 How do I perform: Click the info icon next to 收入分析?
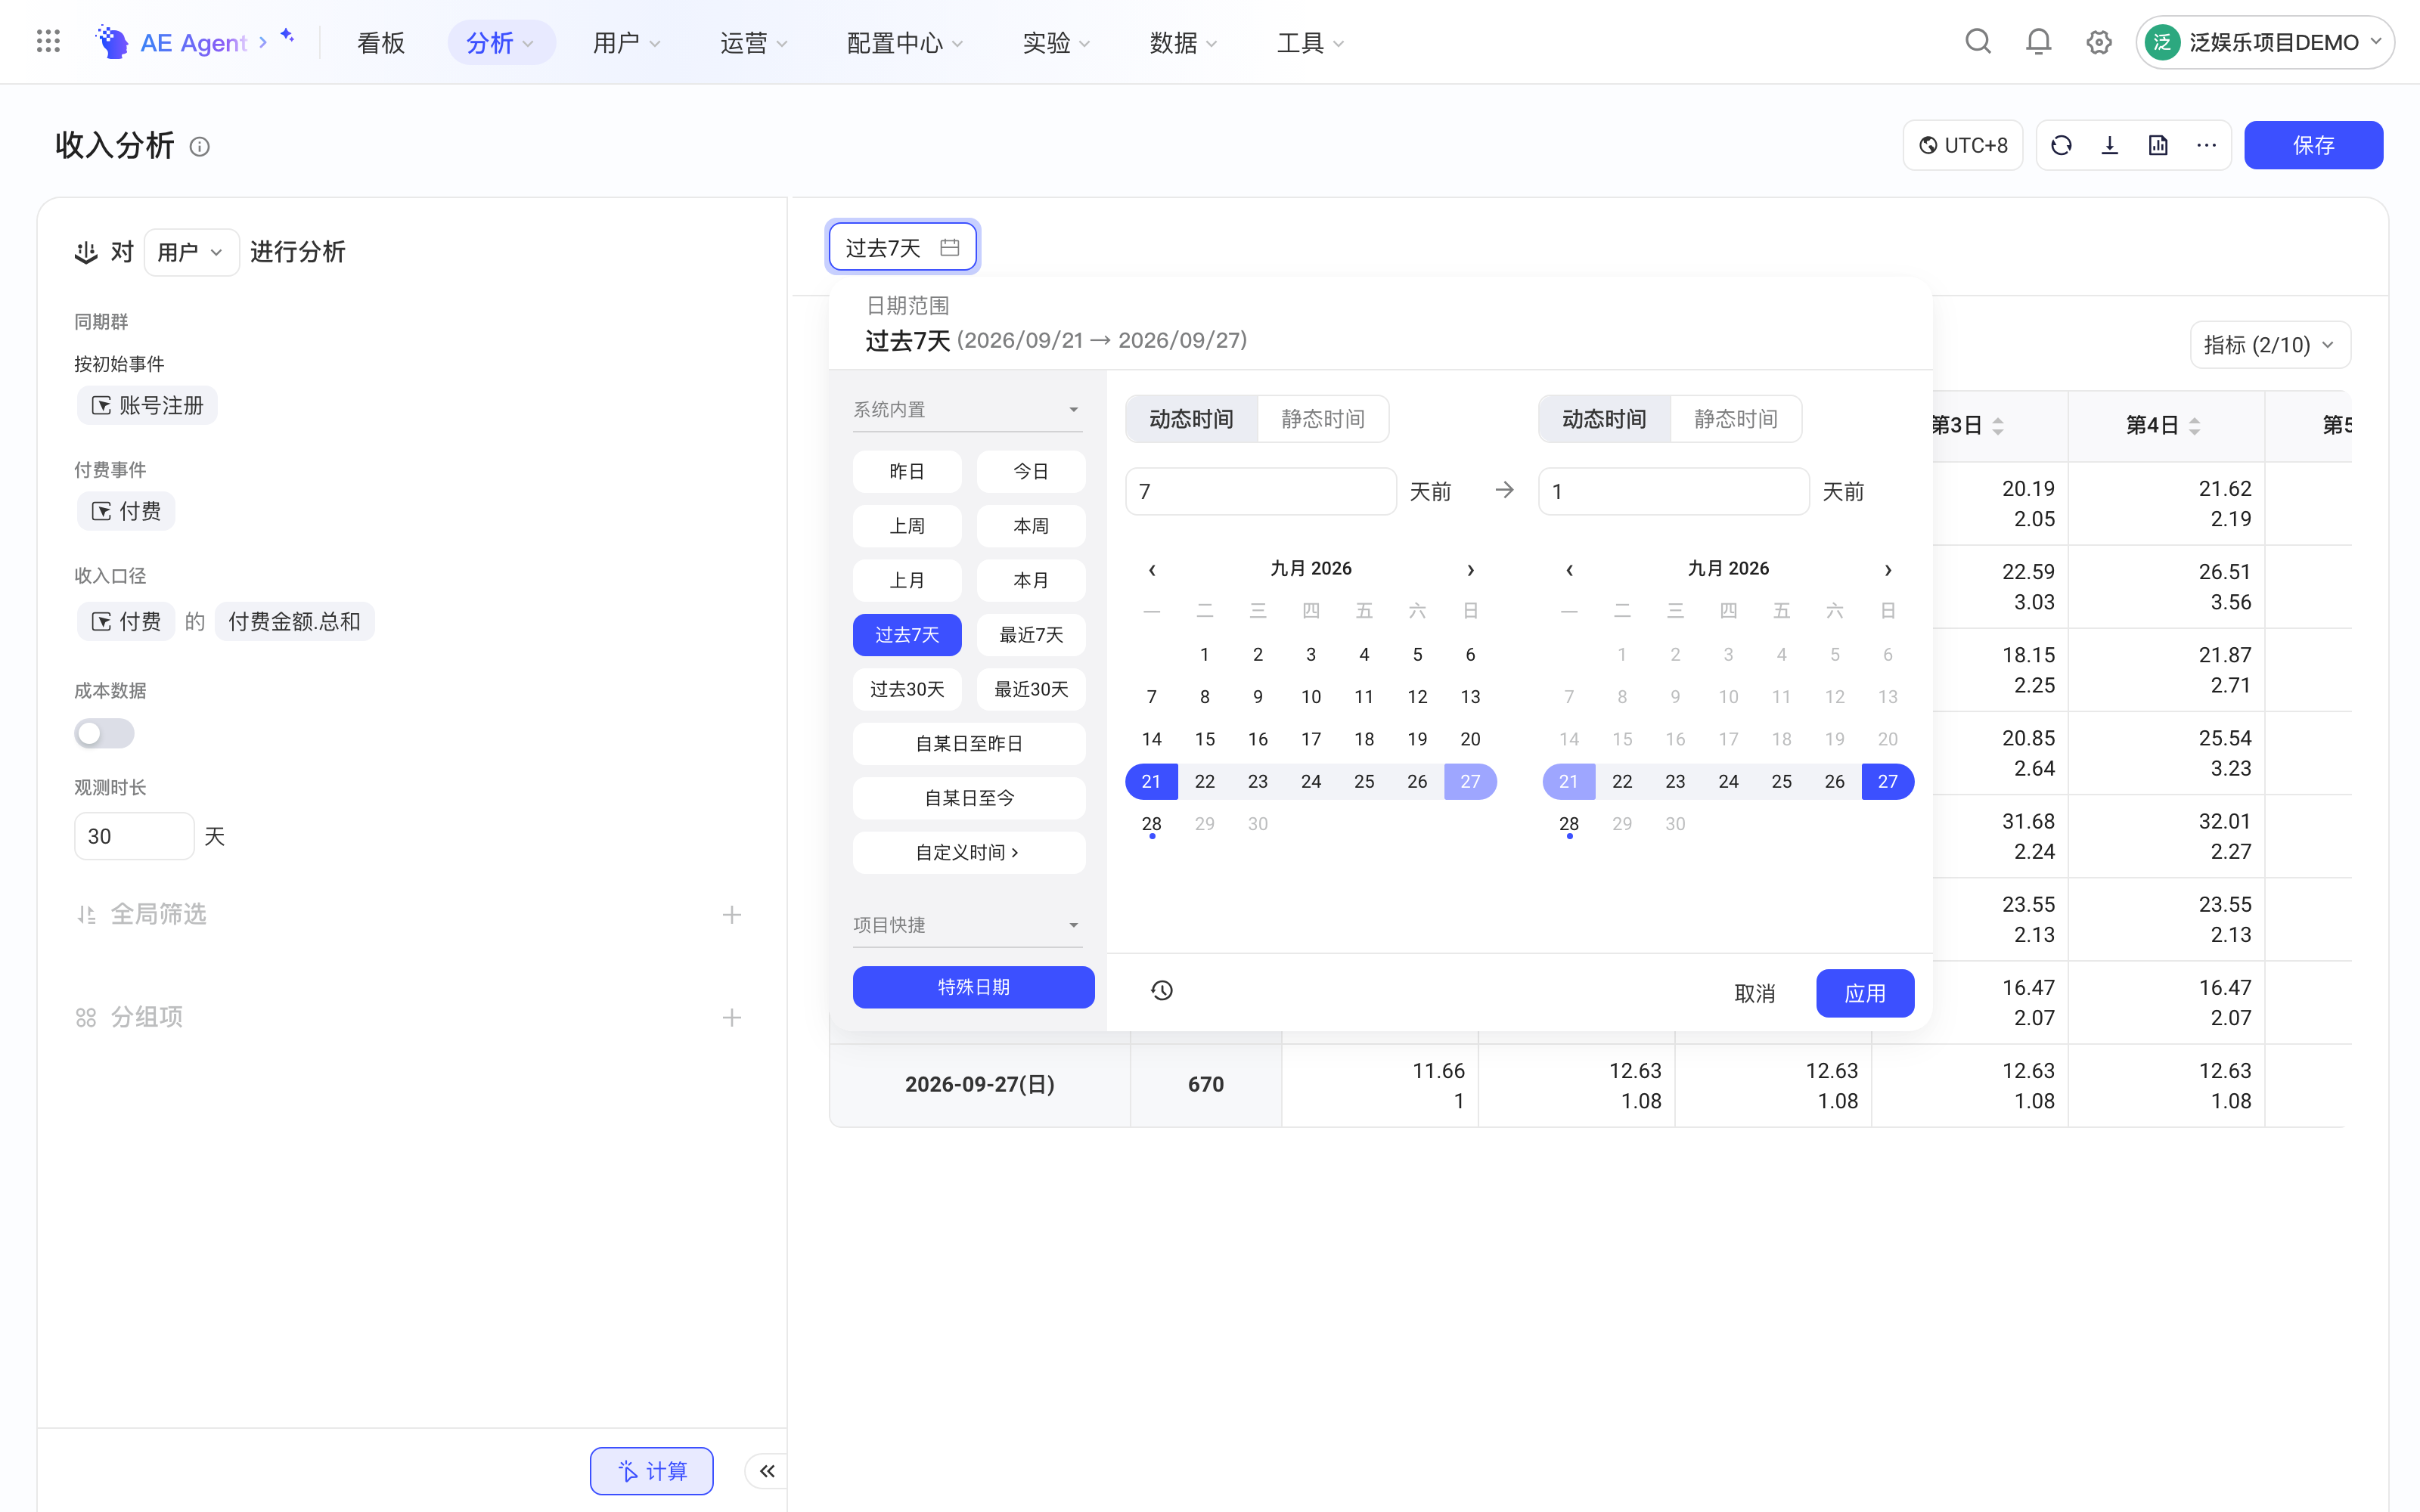(200, 147)
